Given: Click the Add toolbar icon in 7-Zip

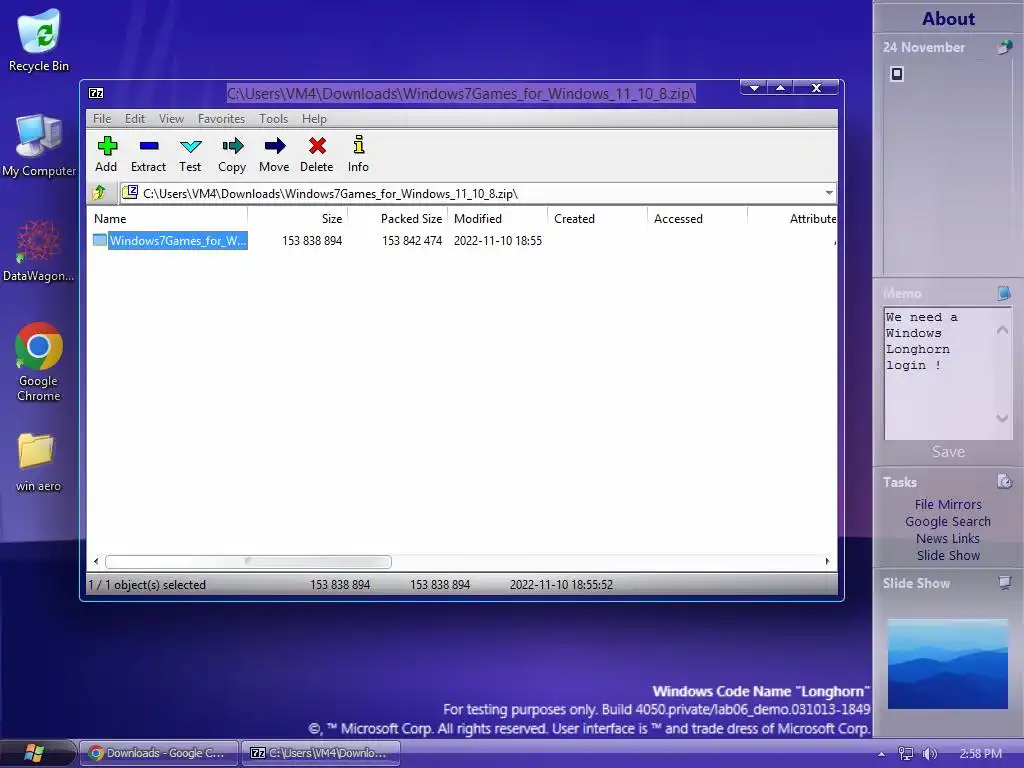Looking at the screenshot, I should click(x=106, y=154).
